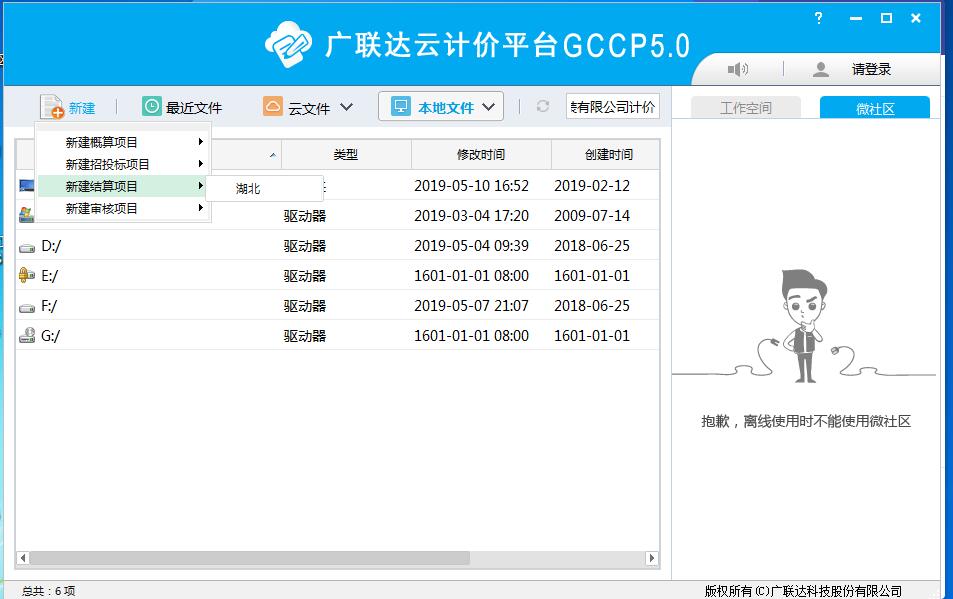The height and width of the screenshot is (599, 953).
Task: Click the Windows drive icon in second row
Action: click(26, 214)
